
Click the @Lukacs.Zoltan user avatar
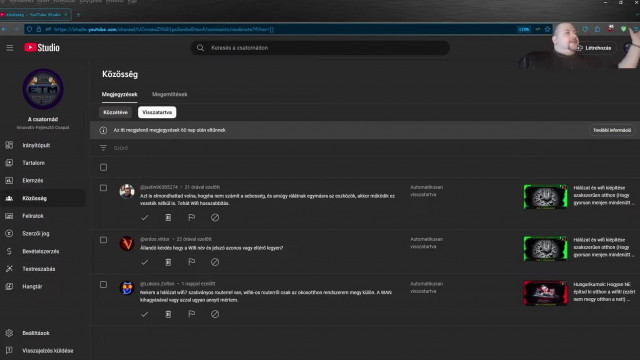coord(127,288)
